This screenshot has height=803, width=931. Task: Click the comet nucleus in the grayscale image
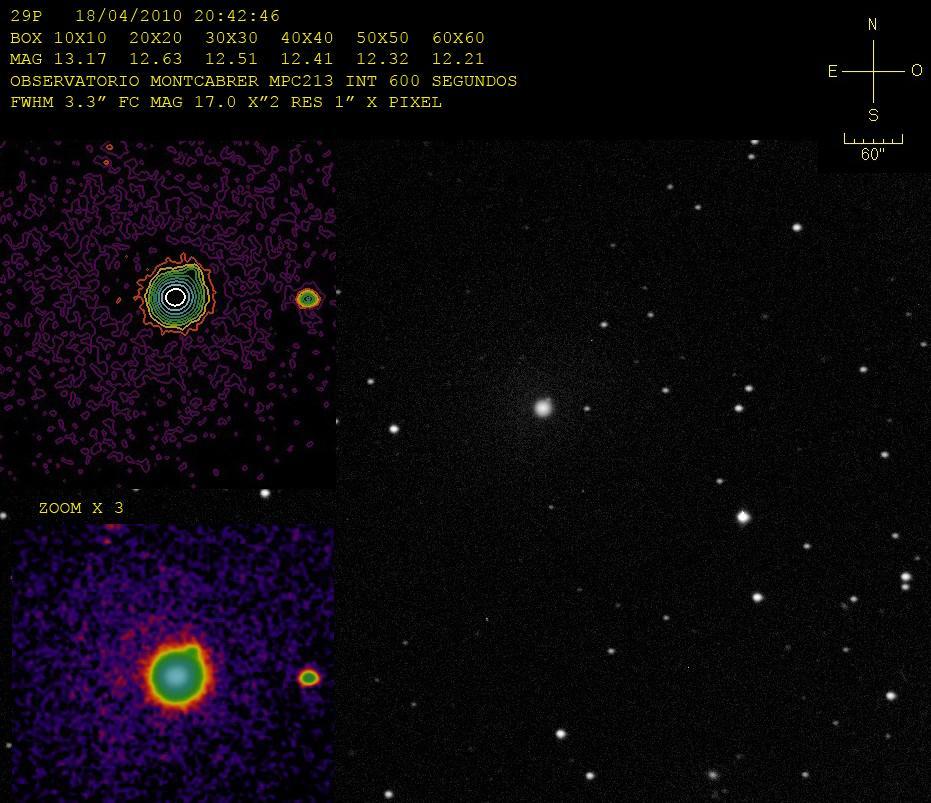(543, 408)
